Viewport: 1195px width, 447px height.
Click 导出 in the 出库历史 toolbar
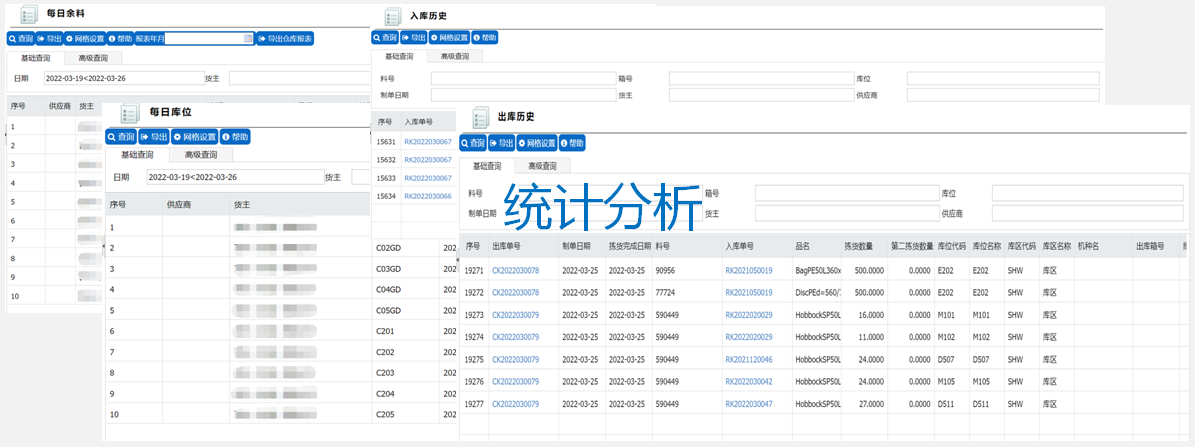[x=501, y=143]
